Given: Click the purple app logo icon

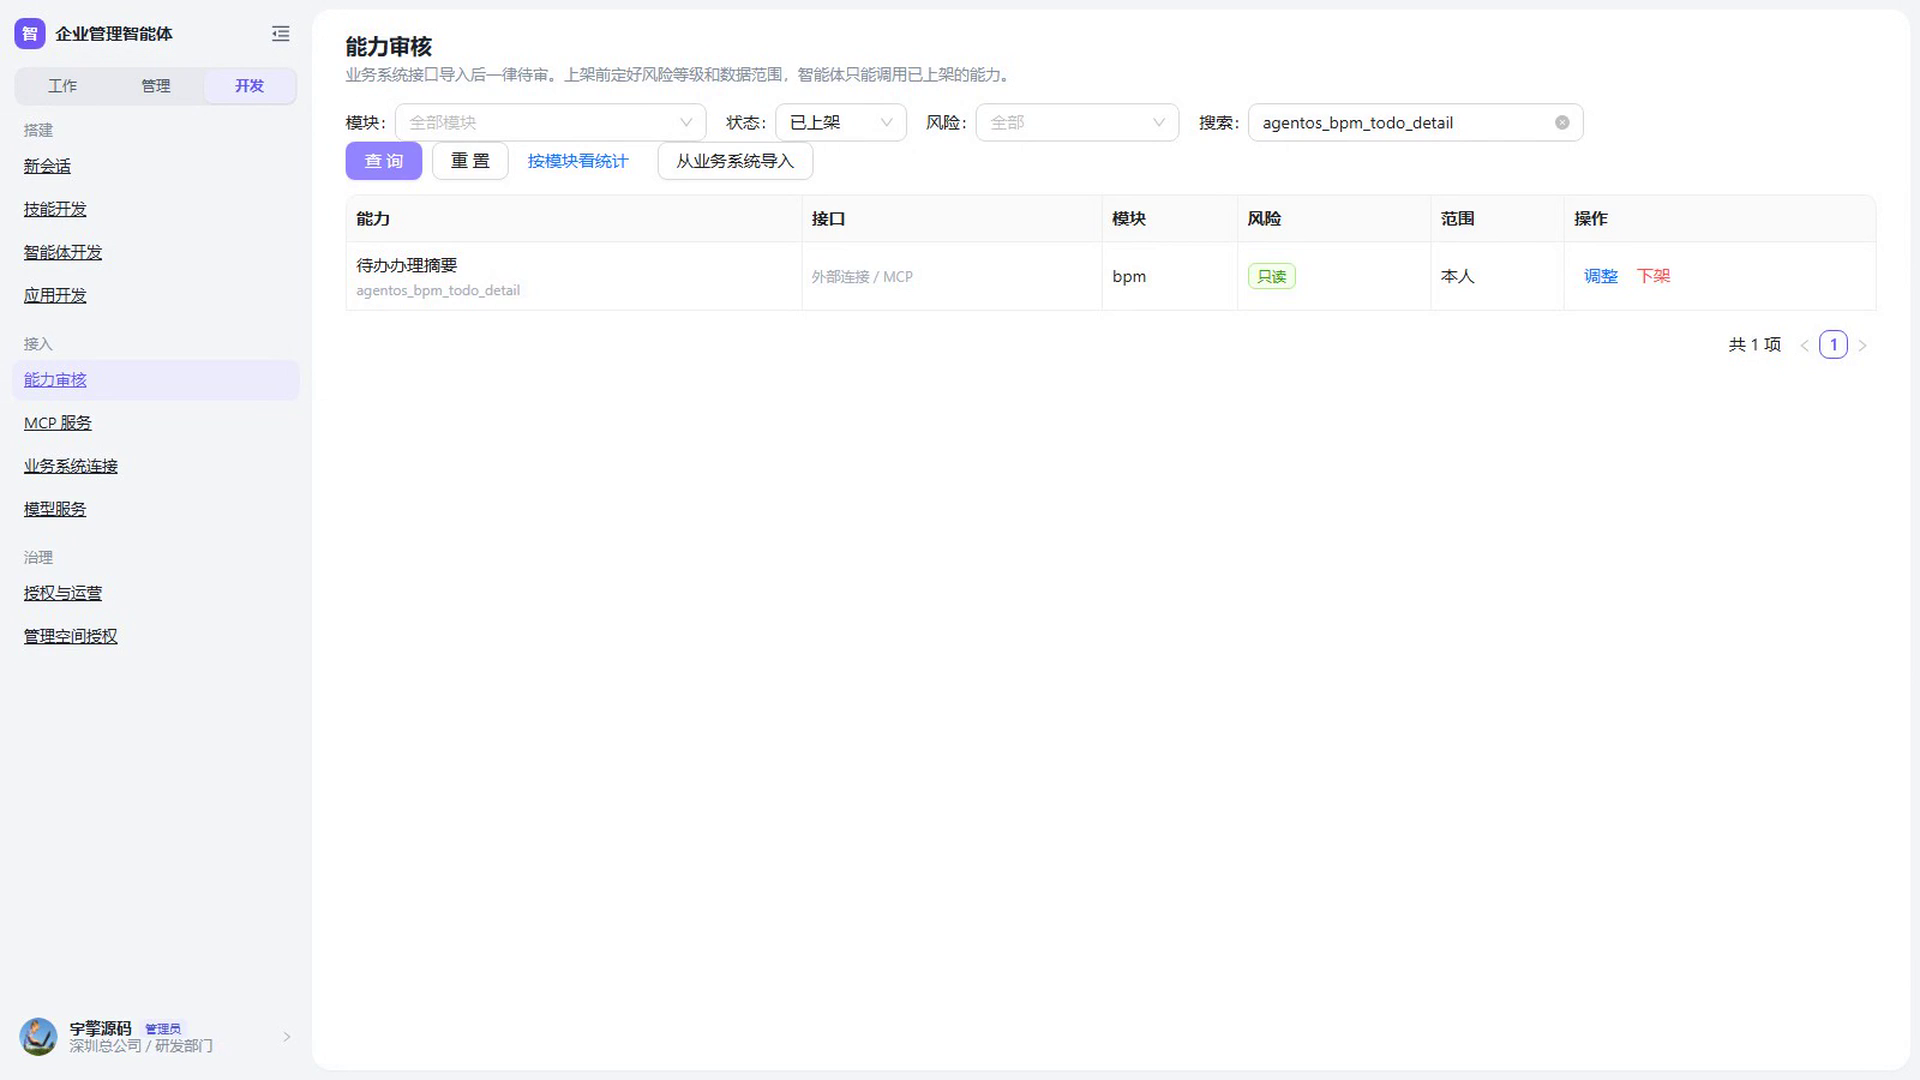Looking at the screenshot, I should [30, 34].
